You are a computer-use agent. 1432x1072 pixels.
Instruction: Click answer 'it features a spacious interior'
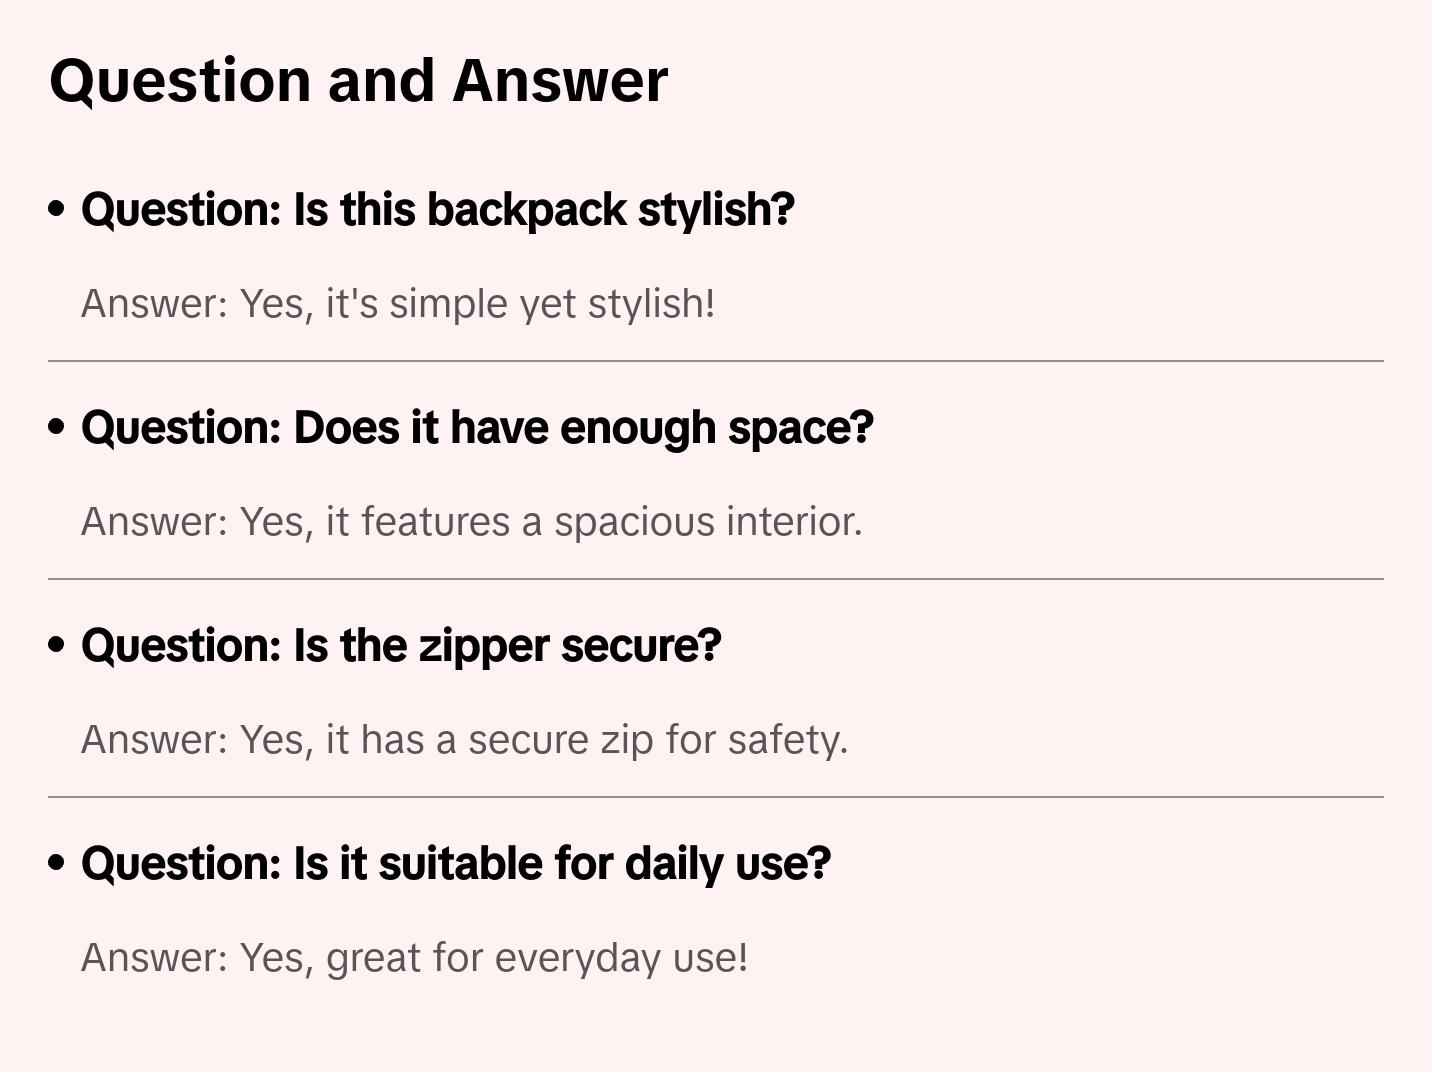coord(471,522)
